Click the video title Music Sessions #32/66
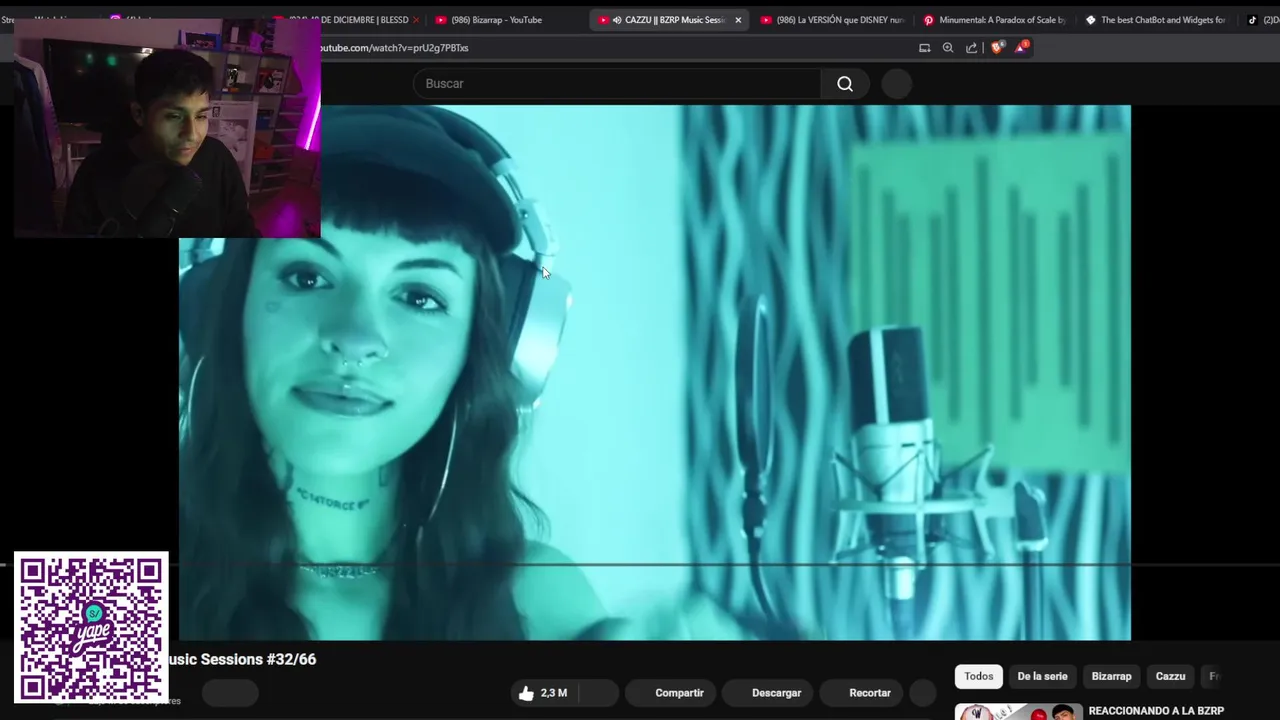Image resolution: width=1280 pixels, height=720 pixels. tap(240, 660)
